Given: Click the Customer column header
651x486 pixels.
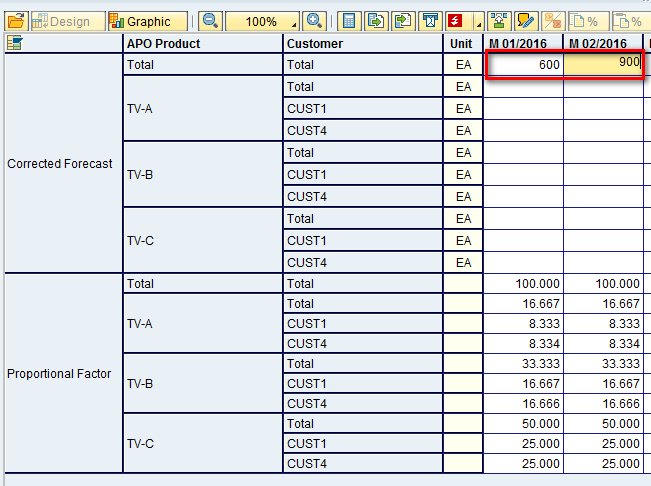Looking at the screenshot, I should point(315,43).
